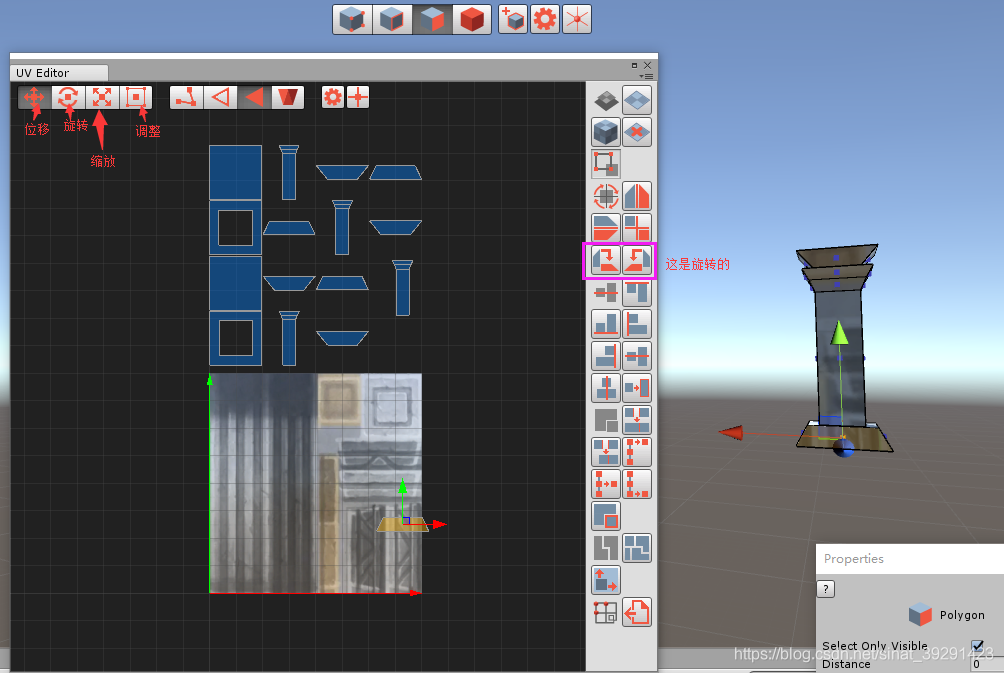This screenshot has width=1004, height=673.
Task: Click the rotate UV counter-clockwise icon
Action: (x=637, y=260)
